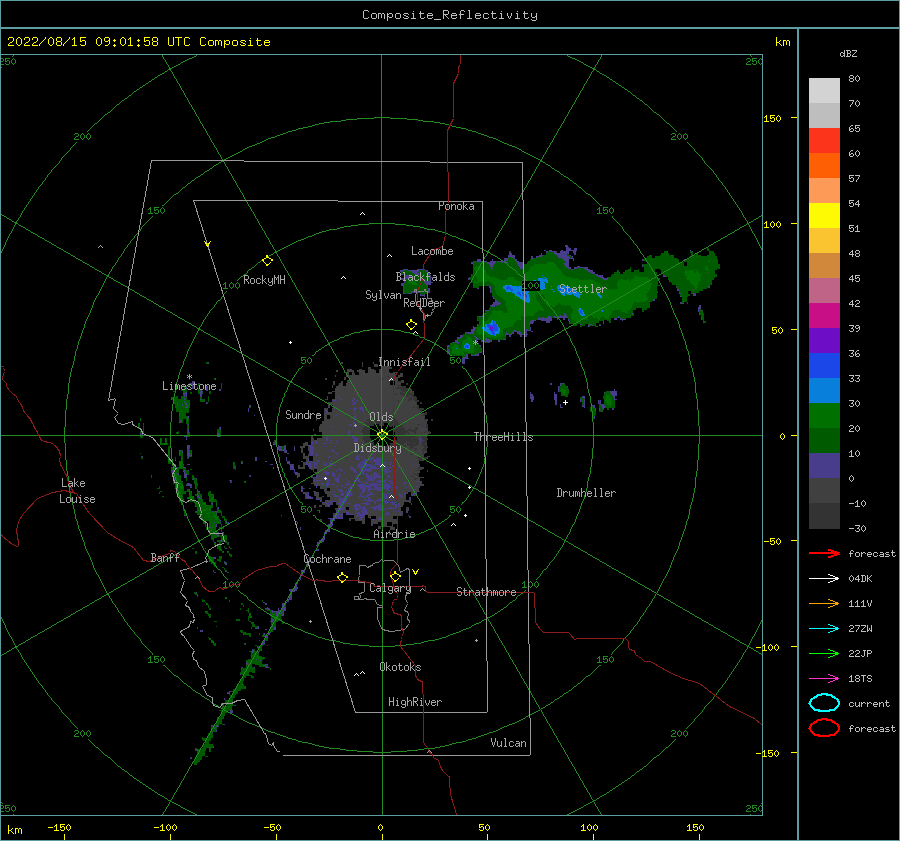Click the Sylvan label
This screenshot has height=841, width=900.
click(383, 295)
